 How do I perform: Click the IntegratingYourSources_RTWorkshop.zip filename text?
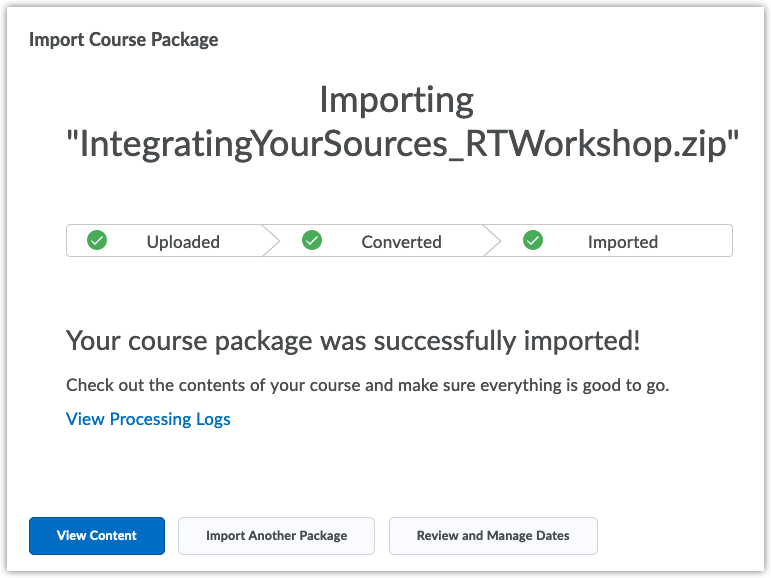[402, 145]
